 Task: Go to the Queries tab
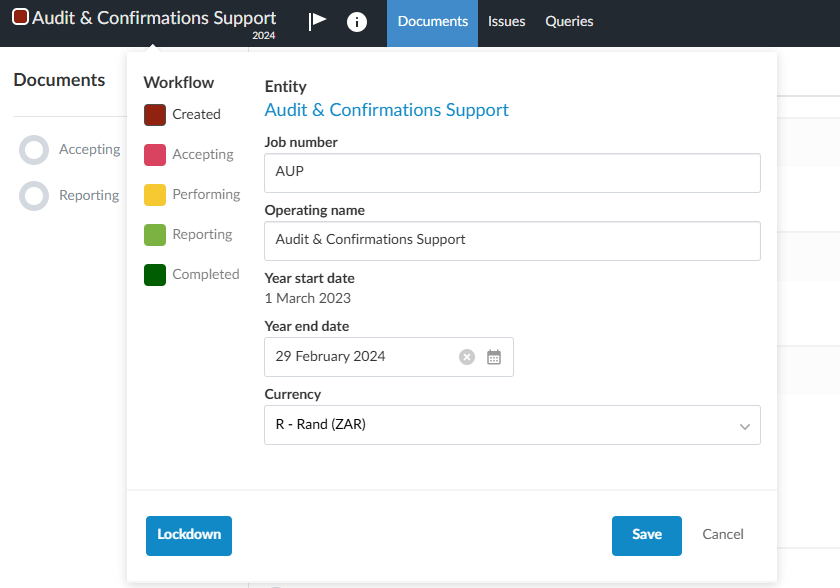569,22
